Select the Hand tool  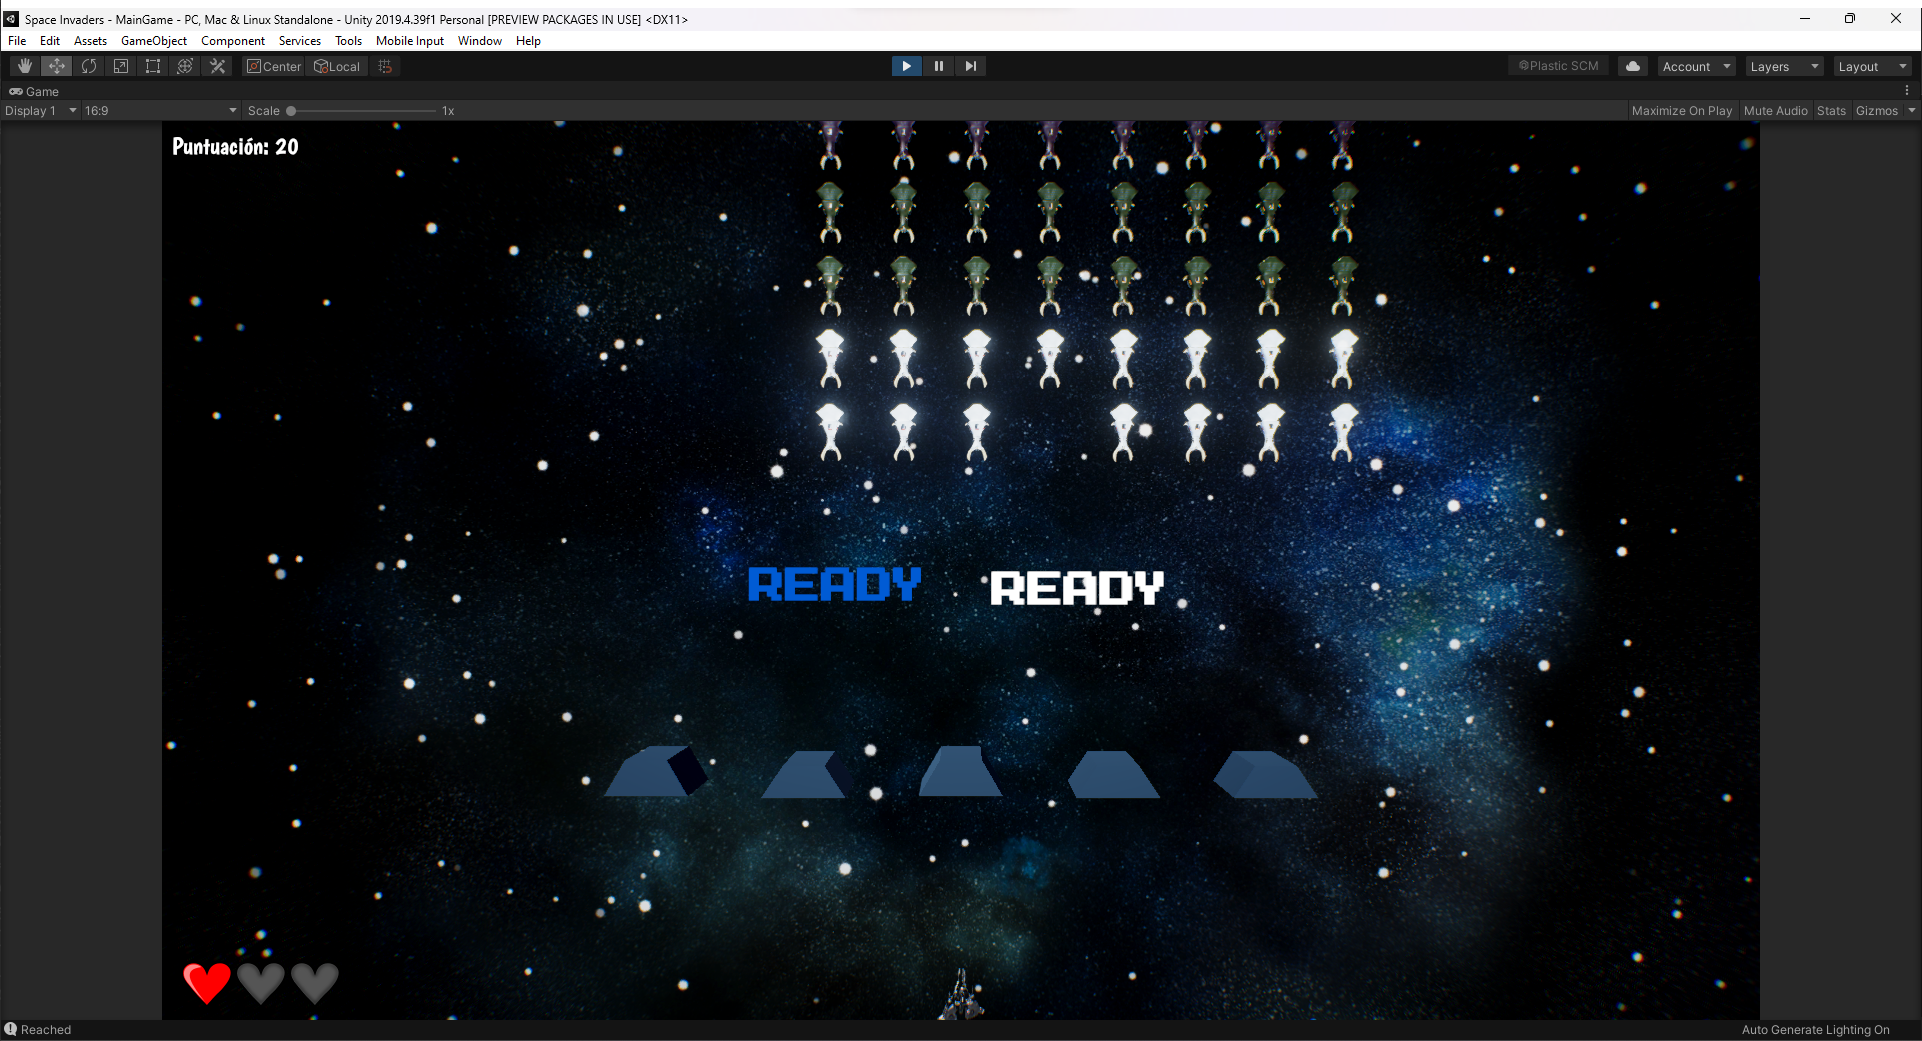tap(25, 66)
